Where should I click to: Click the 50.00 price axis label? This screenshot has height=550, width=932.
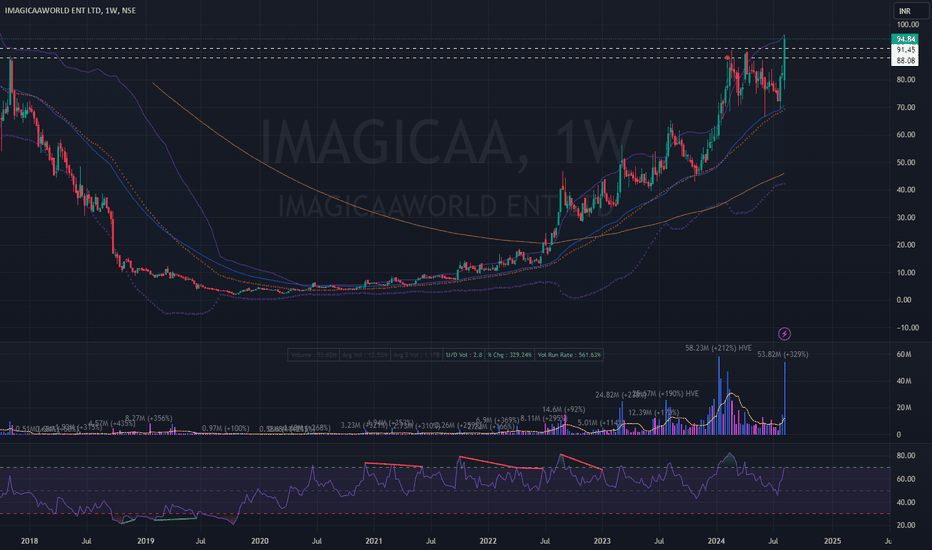[x=906, y=162]
